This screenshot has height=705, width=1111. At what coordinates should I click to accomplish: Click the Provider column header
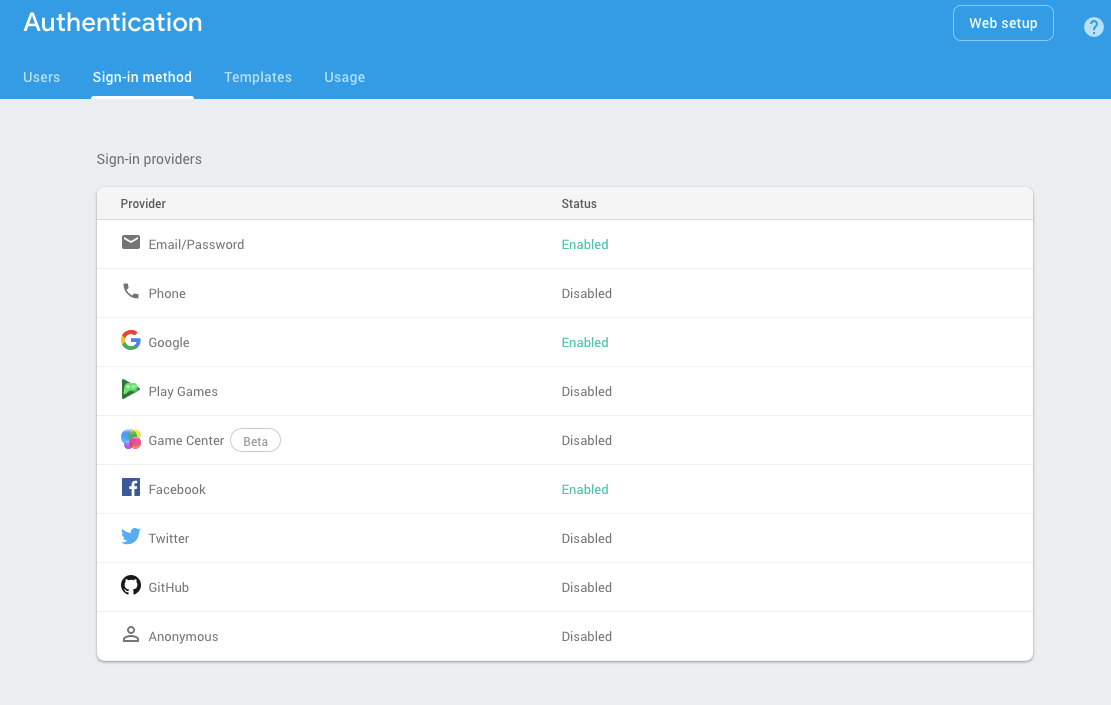143,203
